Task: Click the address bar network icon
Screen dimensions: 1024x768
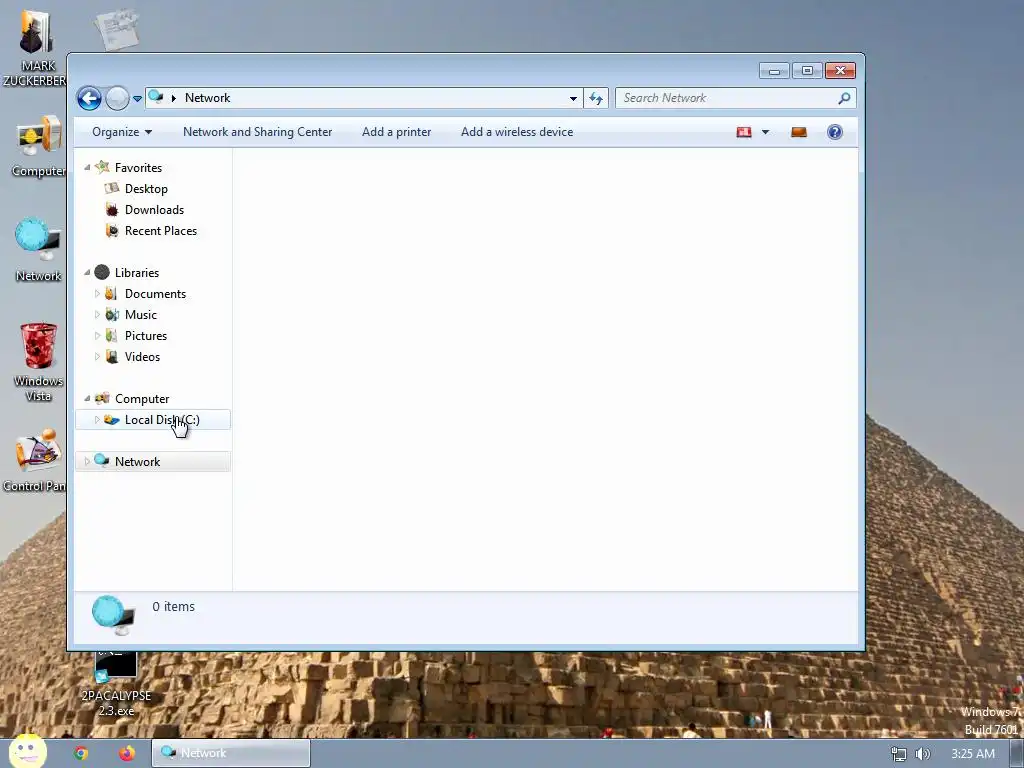Action: pos(156,97)
